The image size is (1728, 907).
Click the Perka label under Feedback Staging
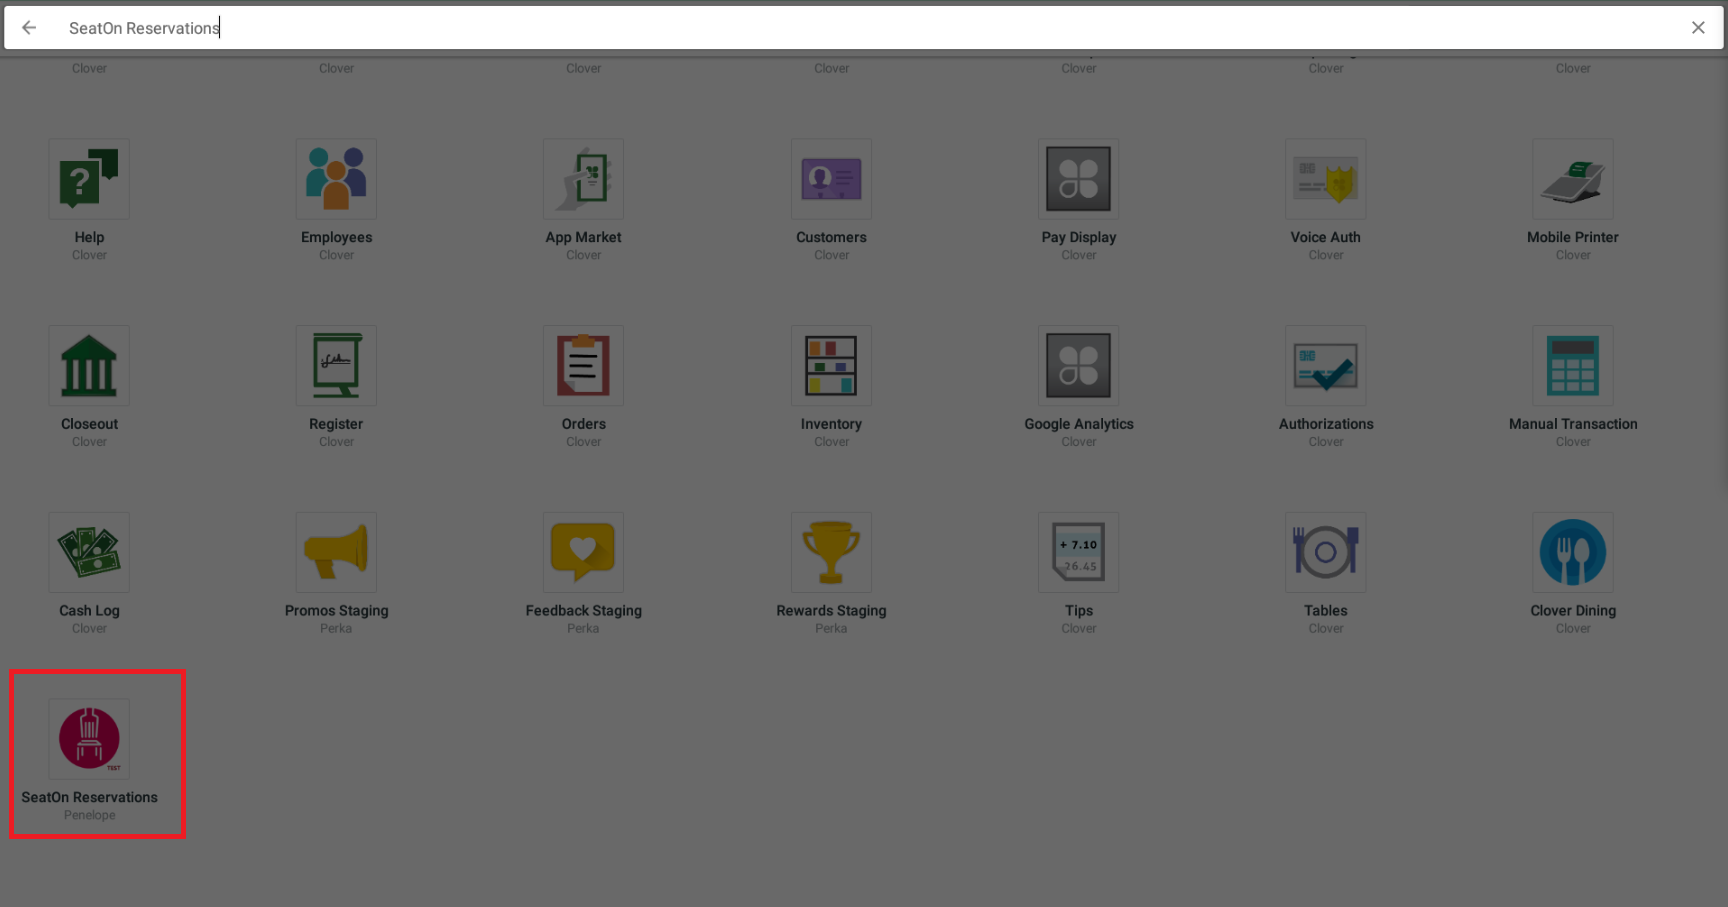pyautogui.click(x=583, y=629)
